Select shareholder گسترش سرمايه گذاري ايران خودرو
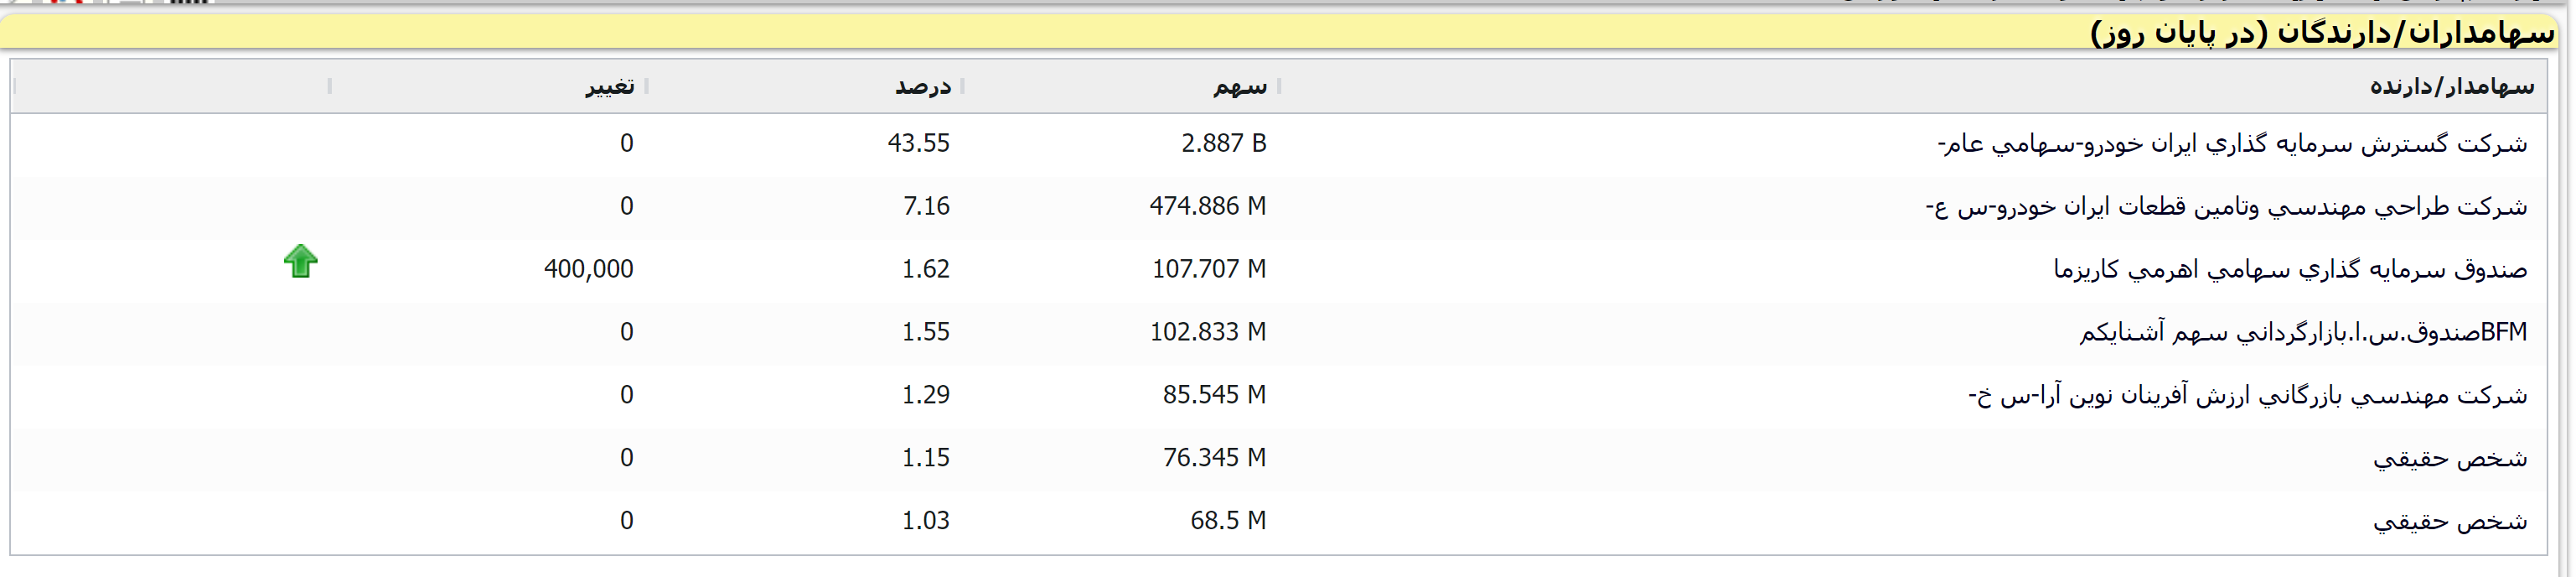This screenshot has width=2576, height=577. pos(2232,144)
